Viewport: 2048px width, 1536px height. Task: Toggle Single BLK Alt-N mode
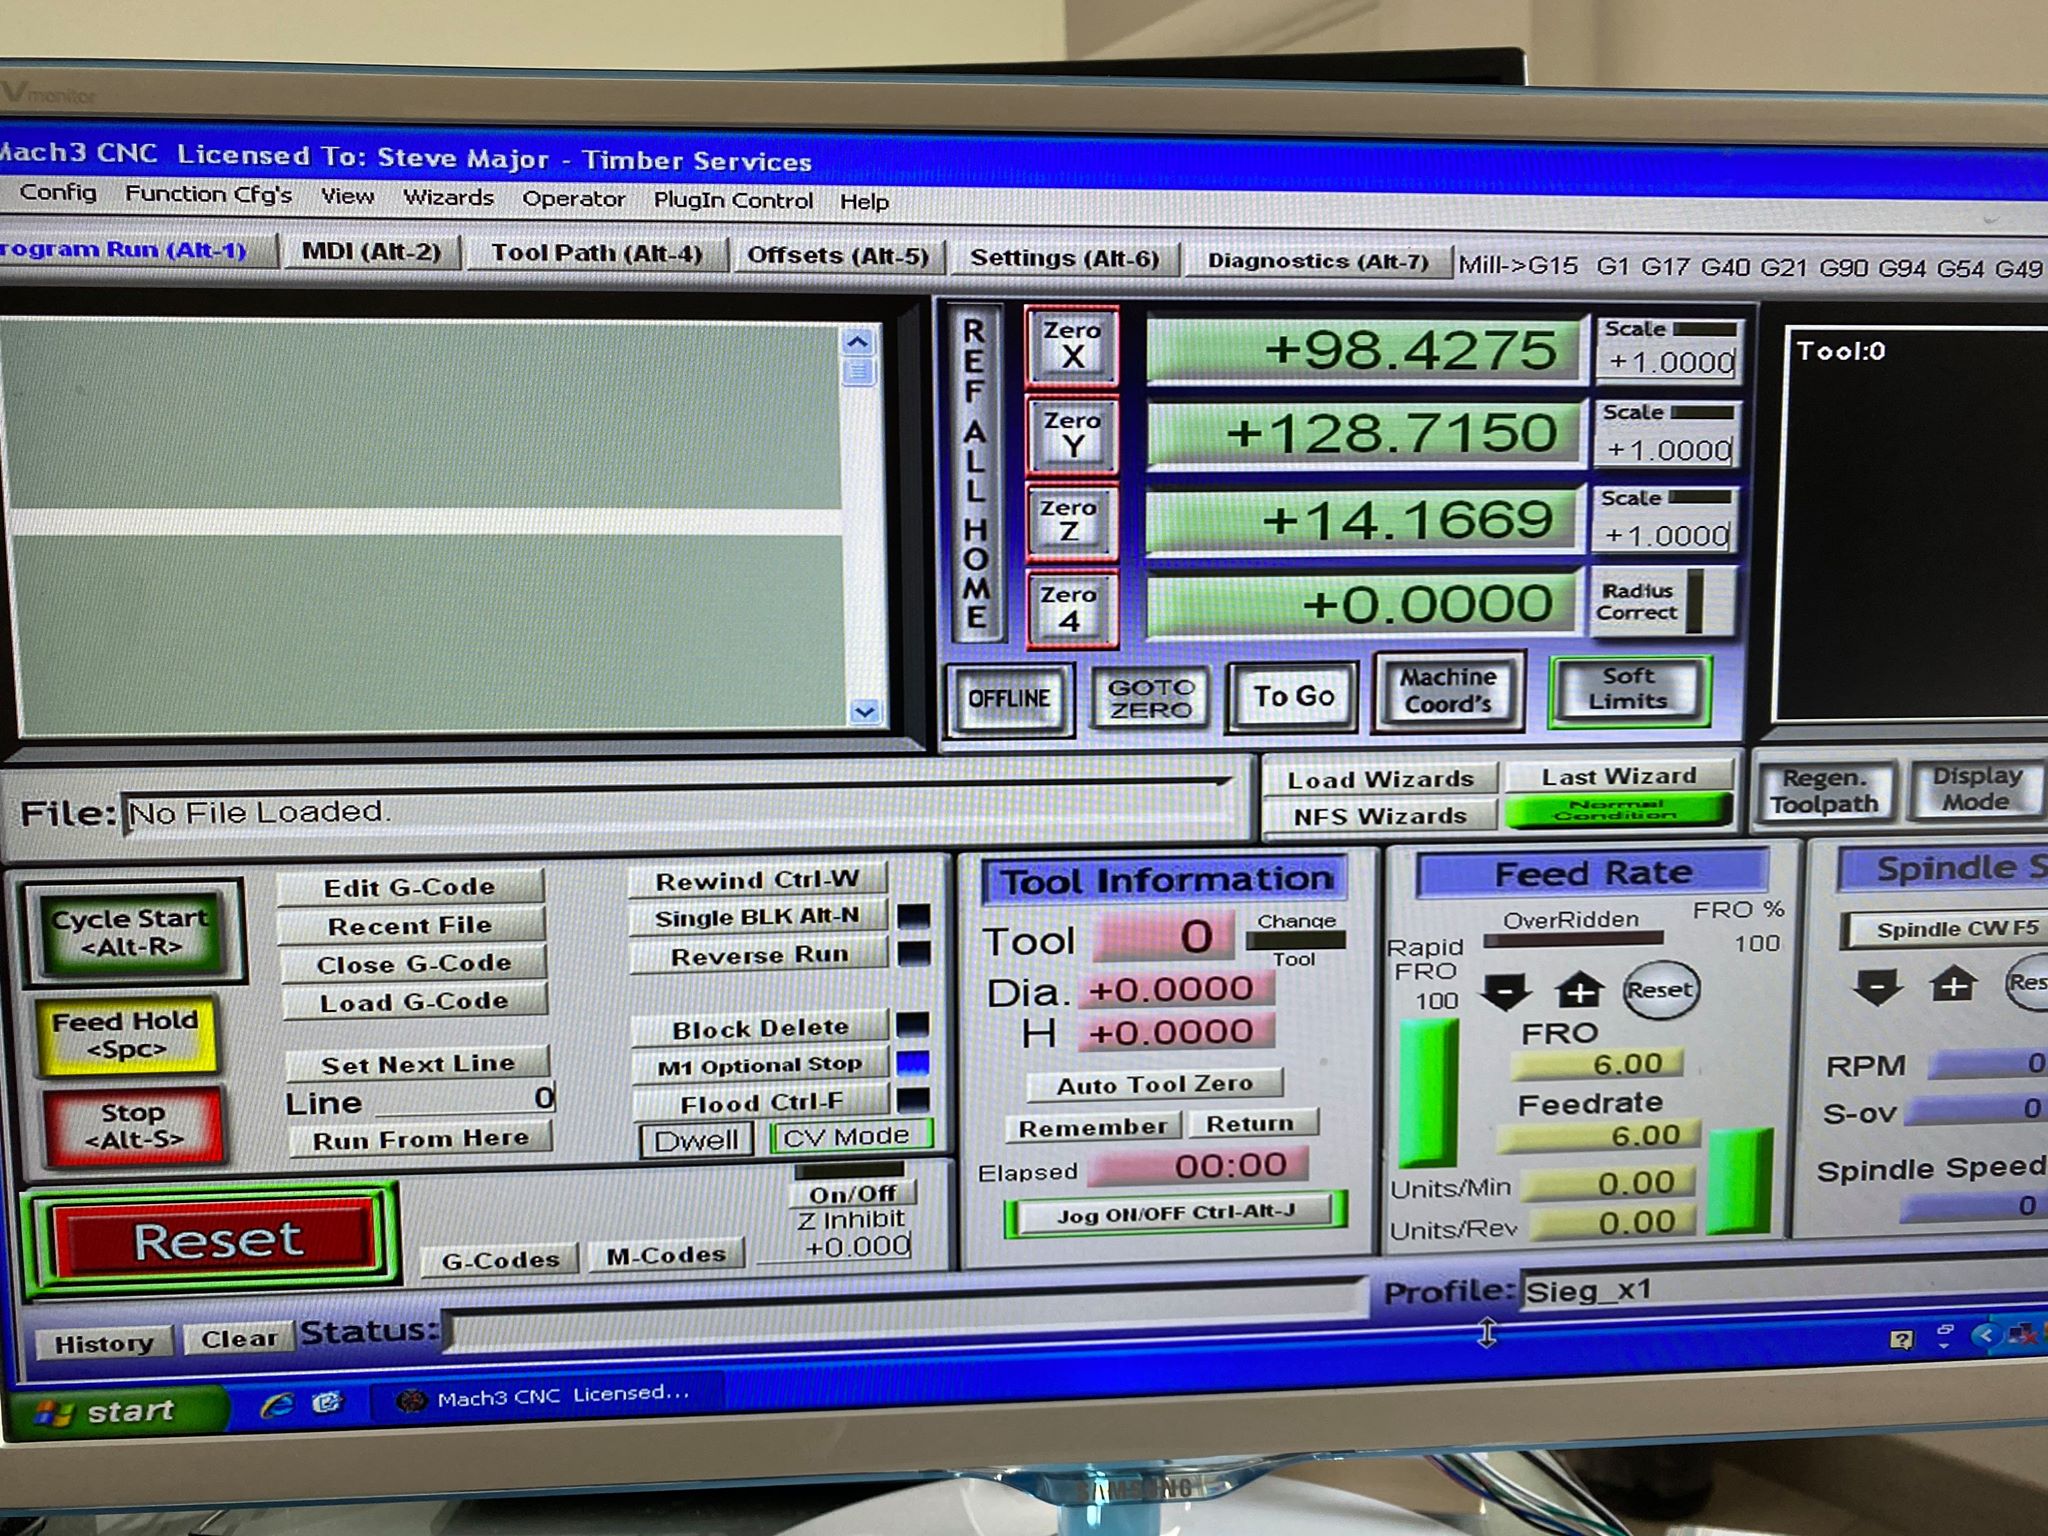pyautogui.click(x=757, y=917)
